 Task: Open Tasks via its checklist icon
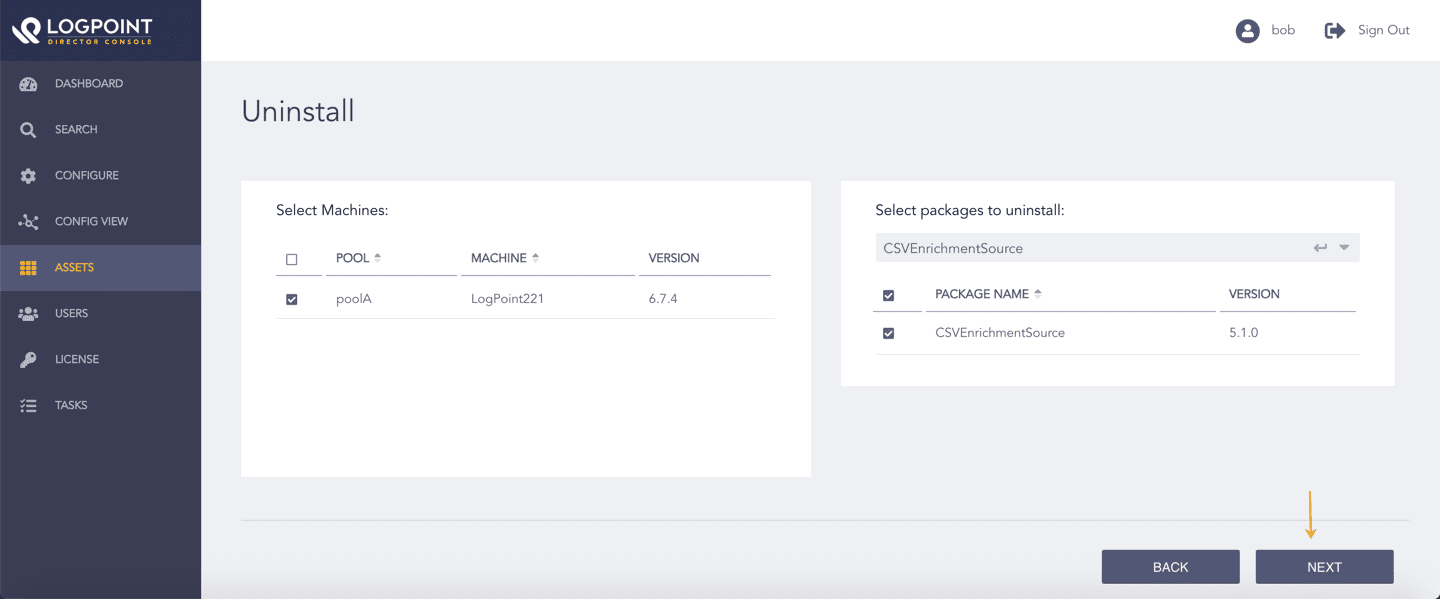tap(28, 406)
